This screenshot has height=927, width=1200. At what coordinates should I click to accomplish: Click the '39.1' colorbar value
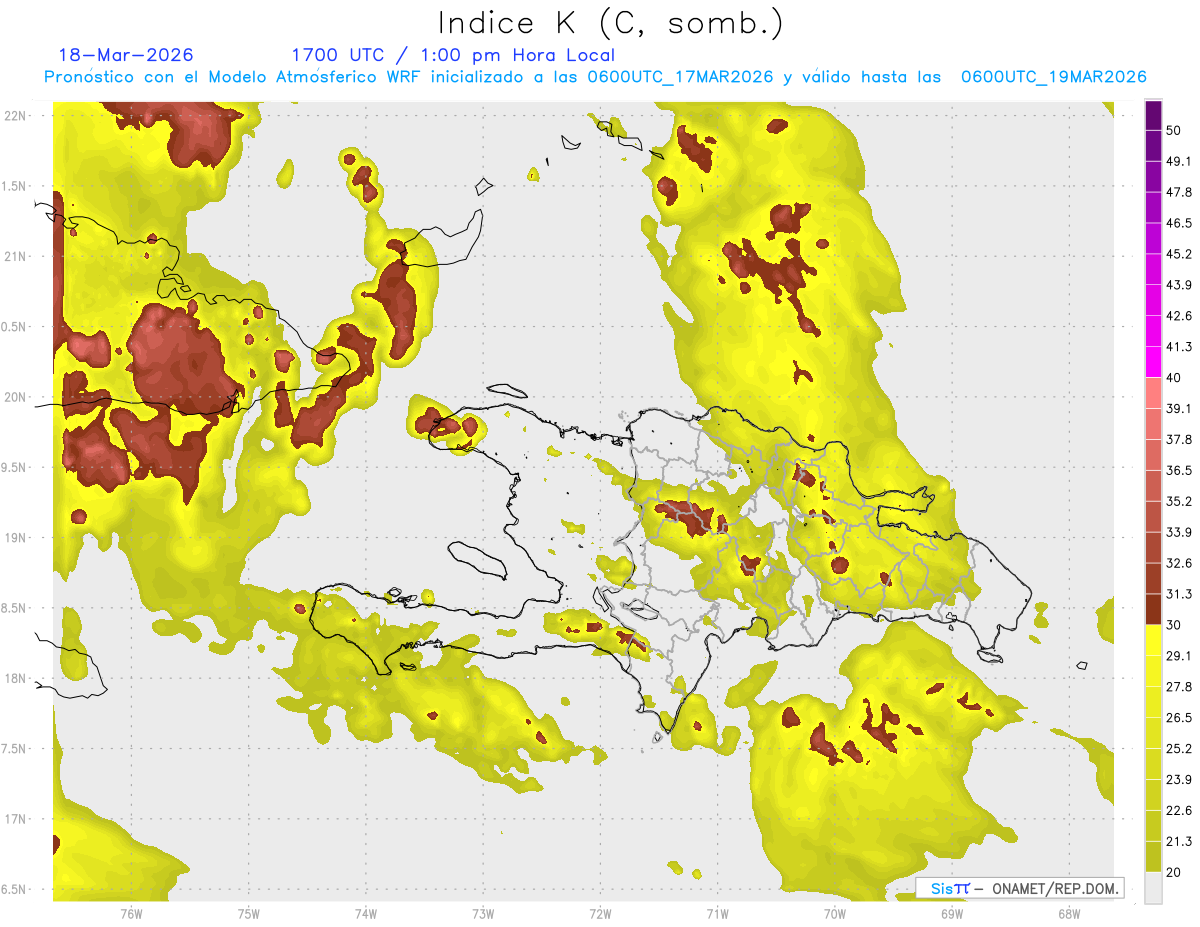1179,409
